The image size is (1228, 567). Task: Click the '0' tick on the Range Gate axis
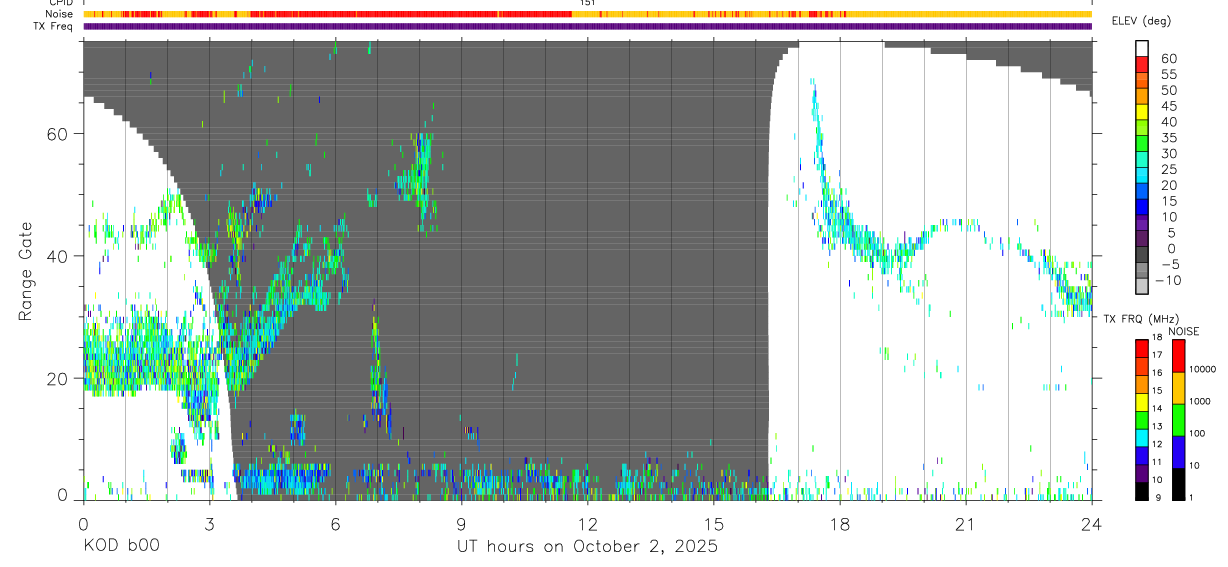[x=64, y=494]
